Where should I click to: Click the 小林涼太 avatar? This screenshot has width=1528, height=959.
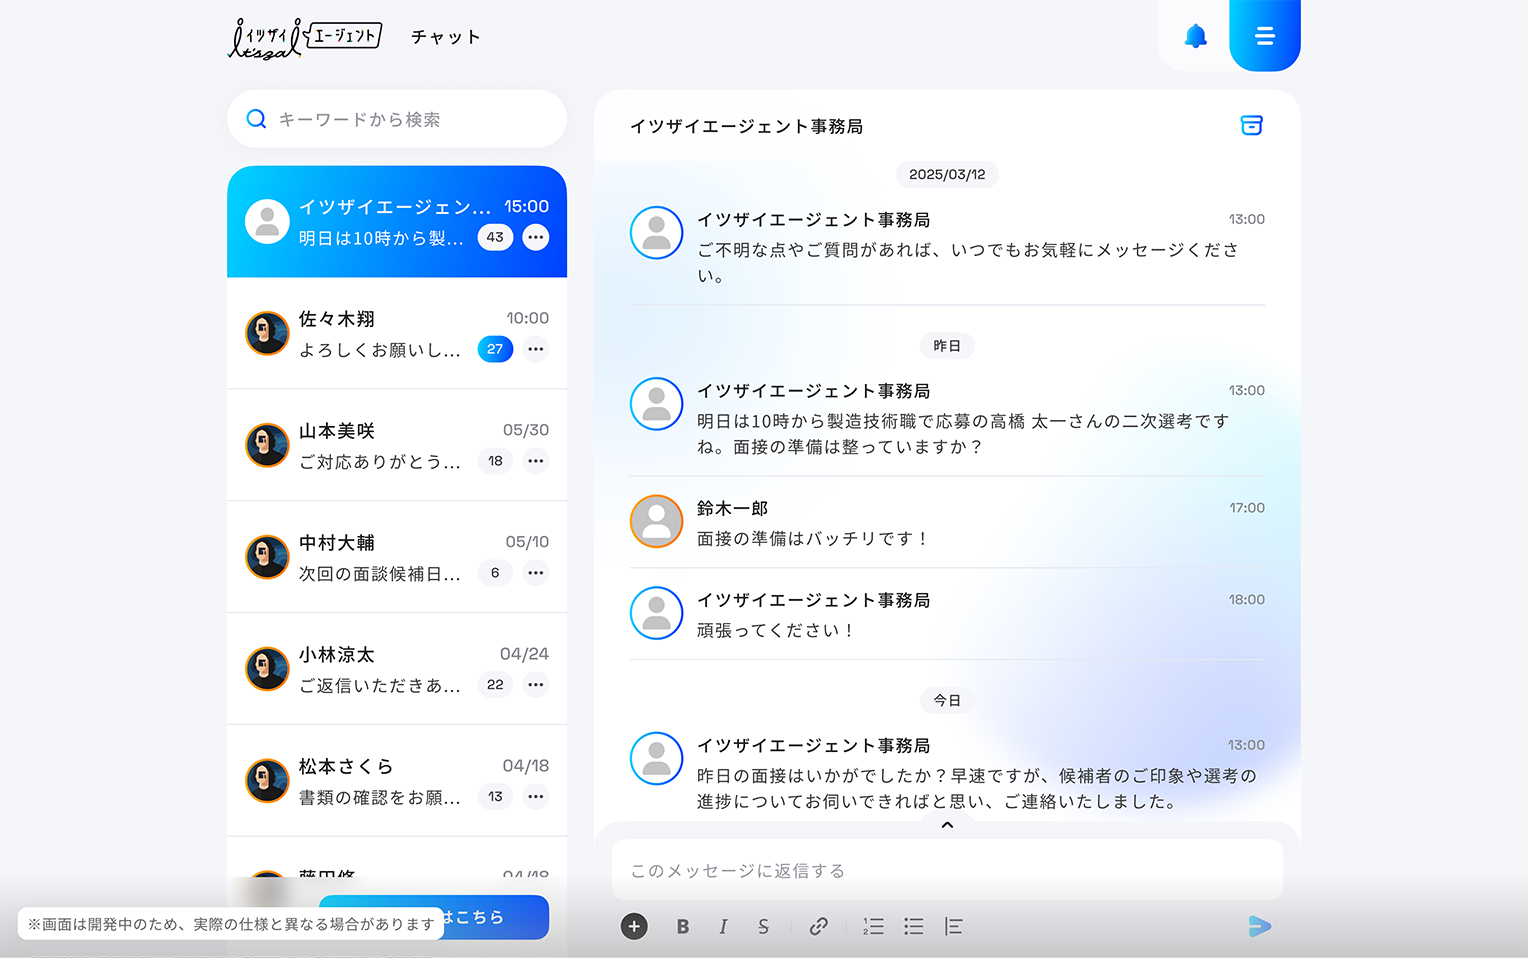267,669
